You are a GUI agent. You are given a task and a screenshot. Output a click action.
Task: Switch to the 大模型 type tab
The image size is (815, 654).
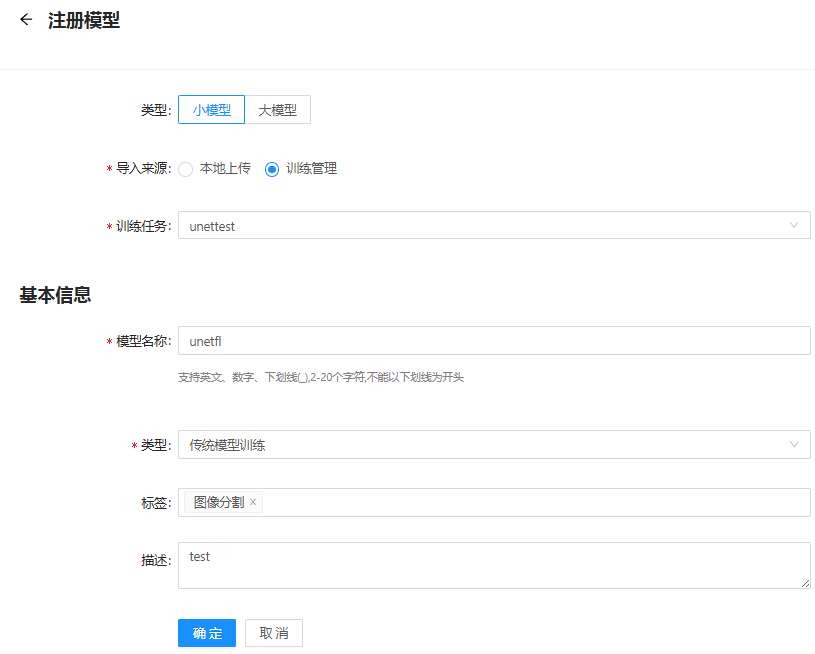point(278,110)
